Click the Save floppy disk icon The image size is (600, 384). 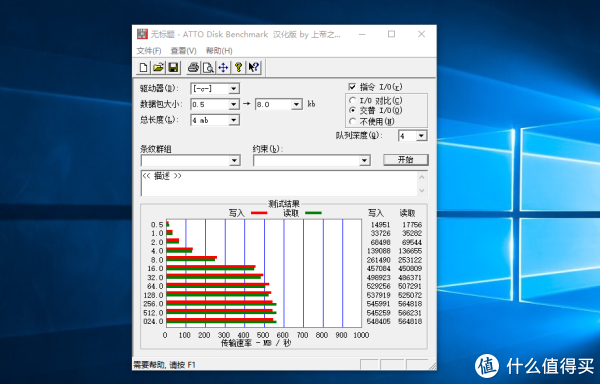(x=173, y=68)
